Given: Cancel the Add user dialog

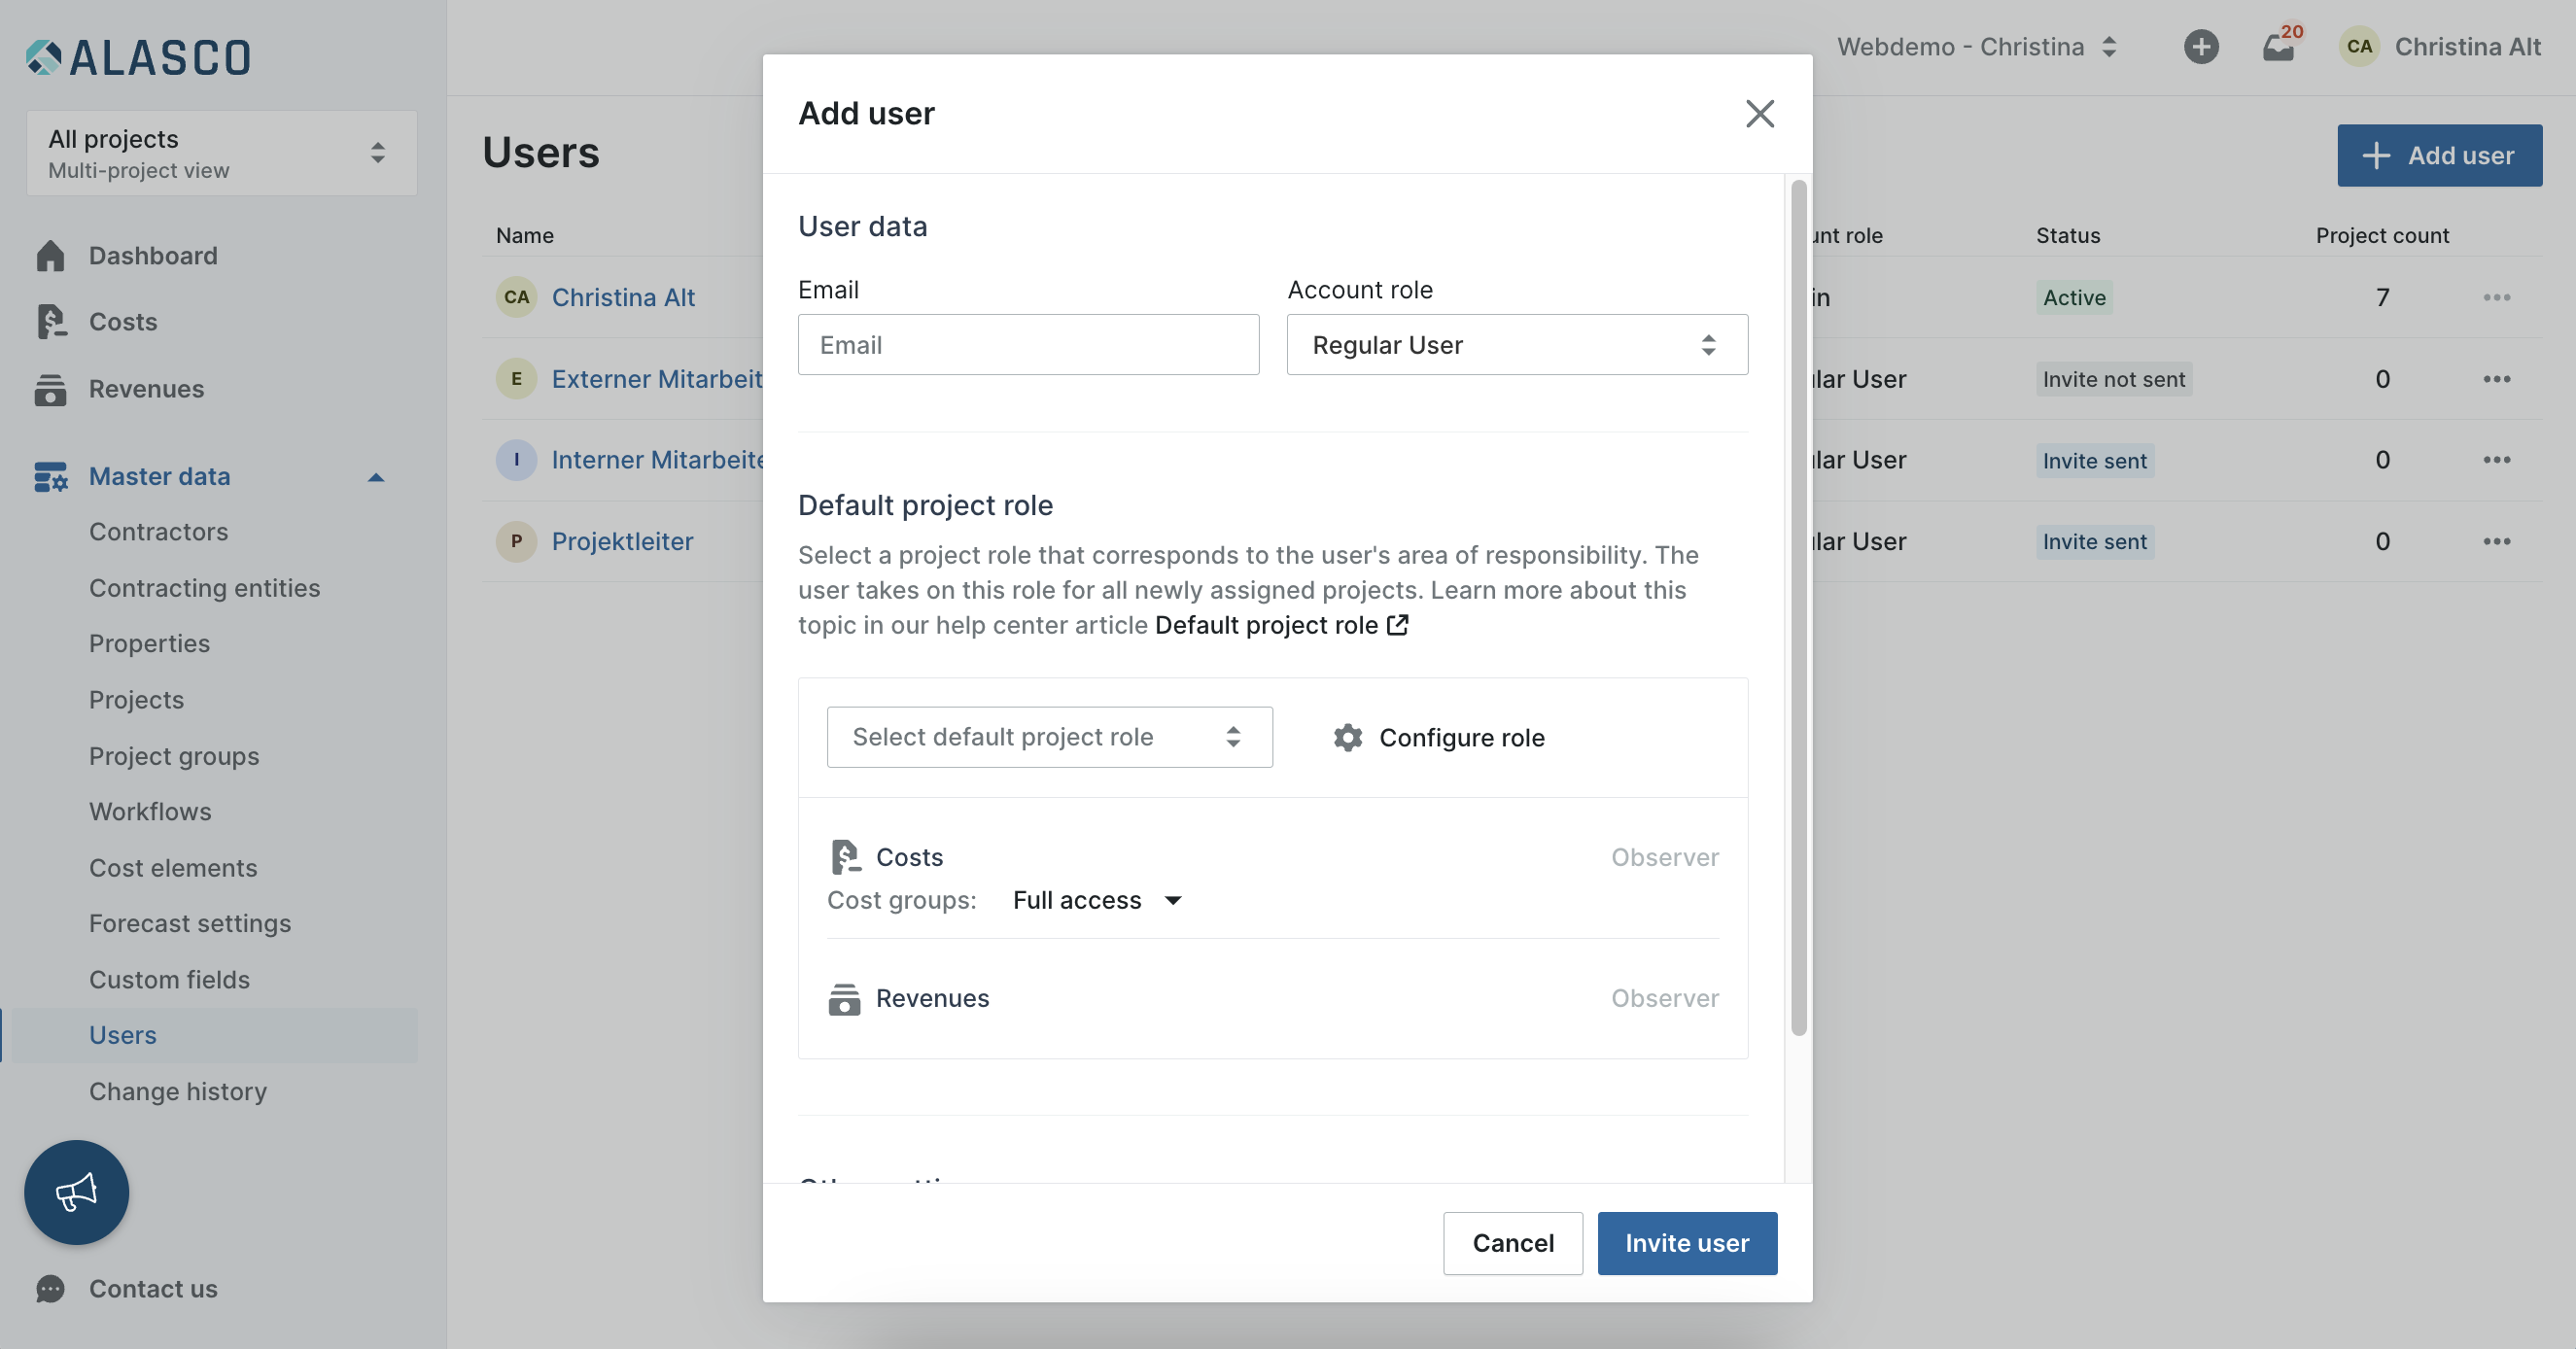Looking at the screenshot, I should coord(1512,1243).
